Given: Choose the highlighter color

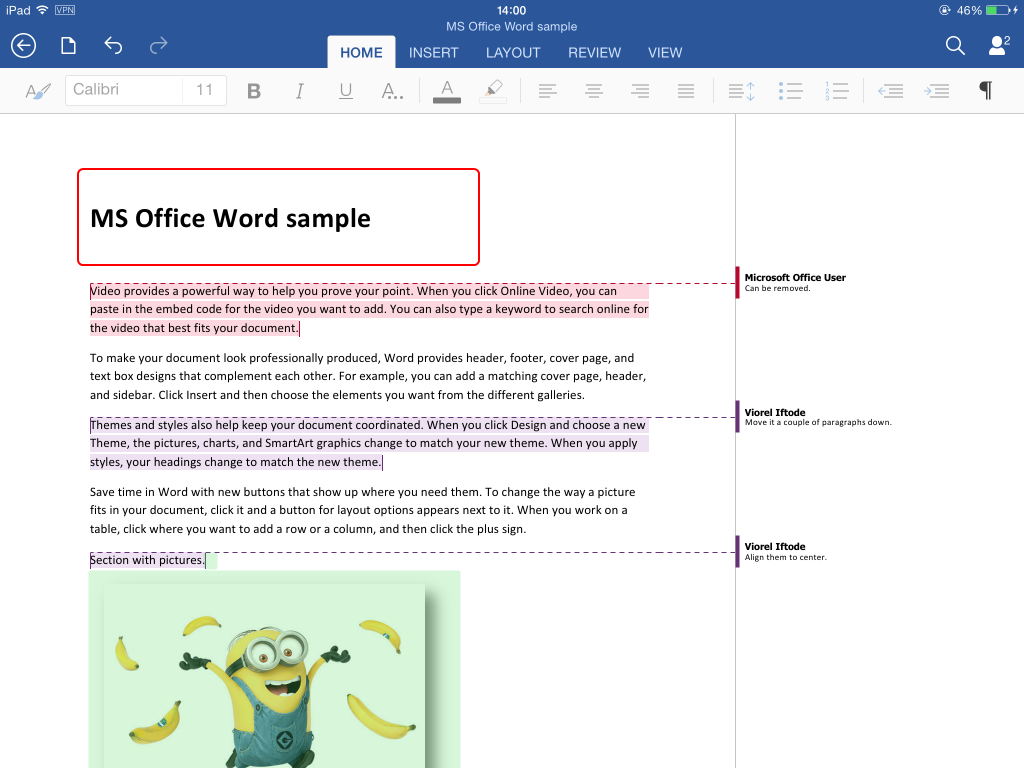Looking at the screenshot, I should 493,91.
